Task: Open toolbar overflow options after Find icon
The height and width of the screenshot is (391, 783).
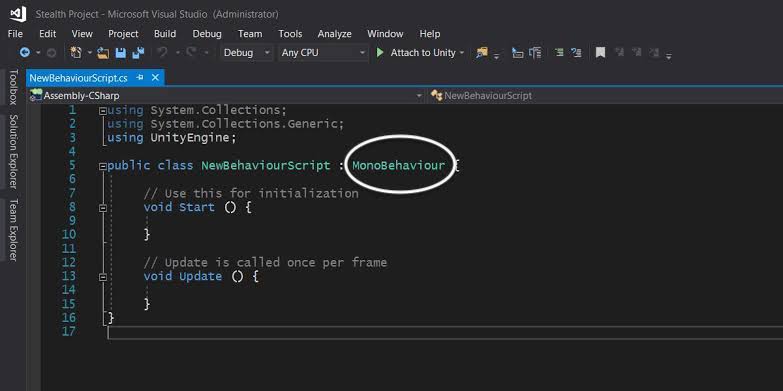Action: tap(496, 55)
